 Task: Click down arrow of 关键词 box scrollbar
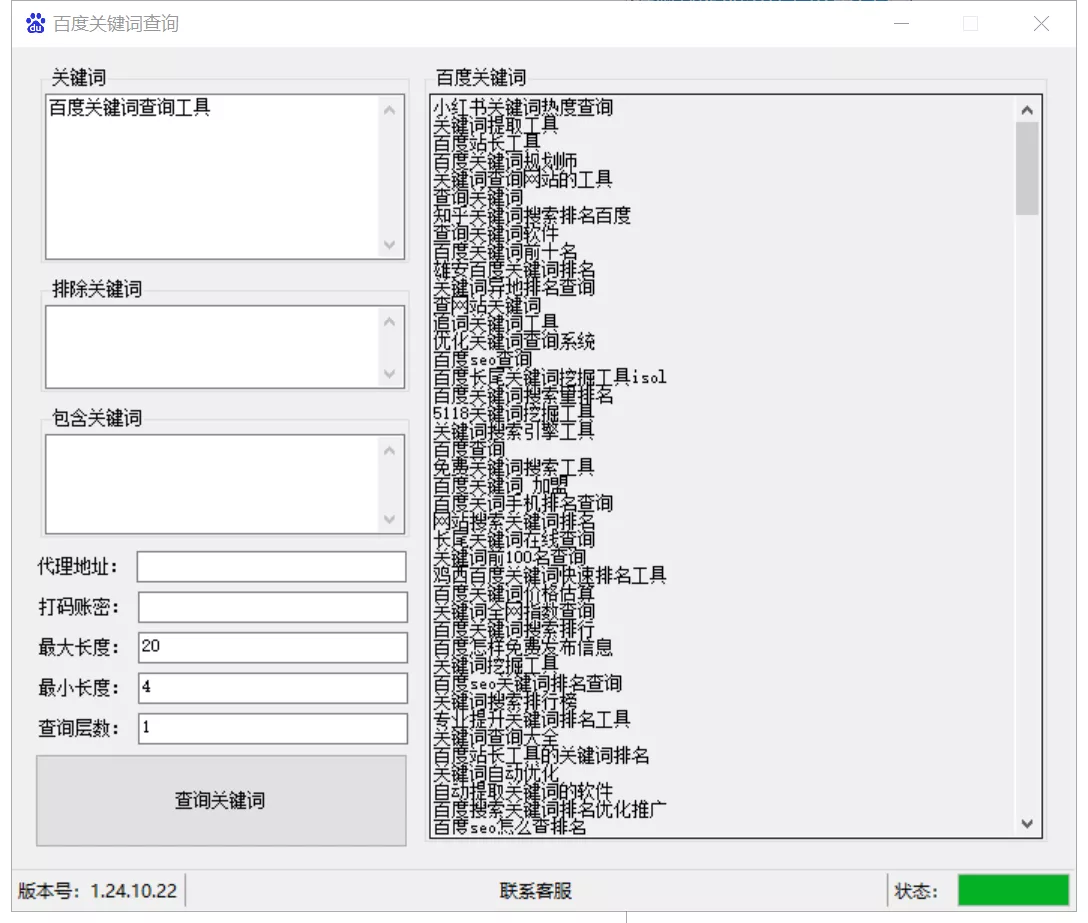pyautogui.click(x=389, y=244)
